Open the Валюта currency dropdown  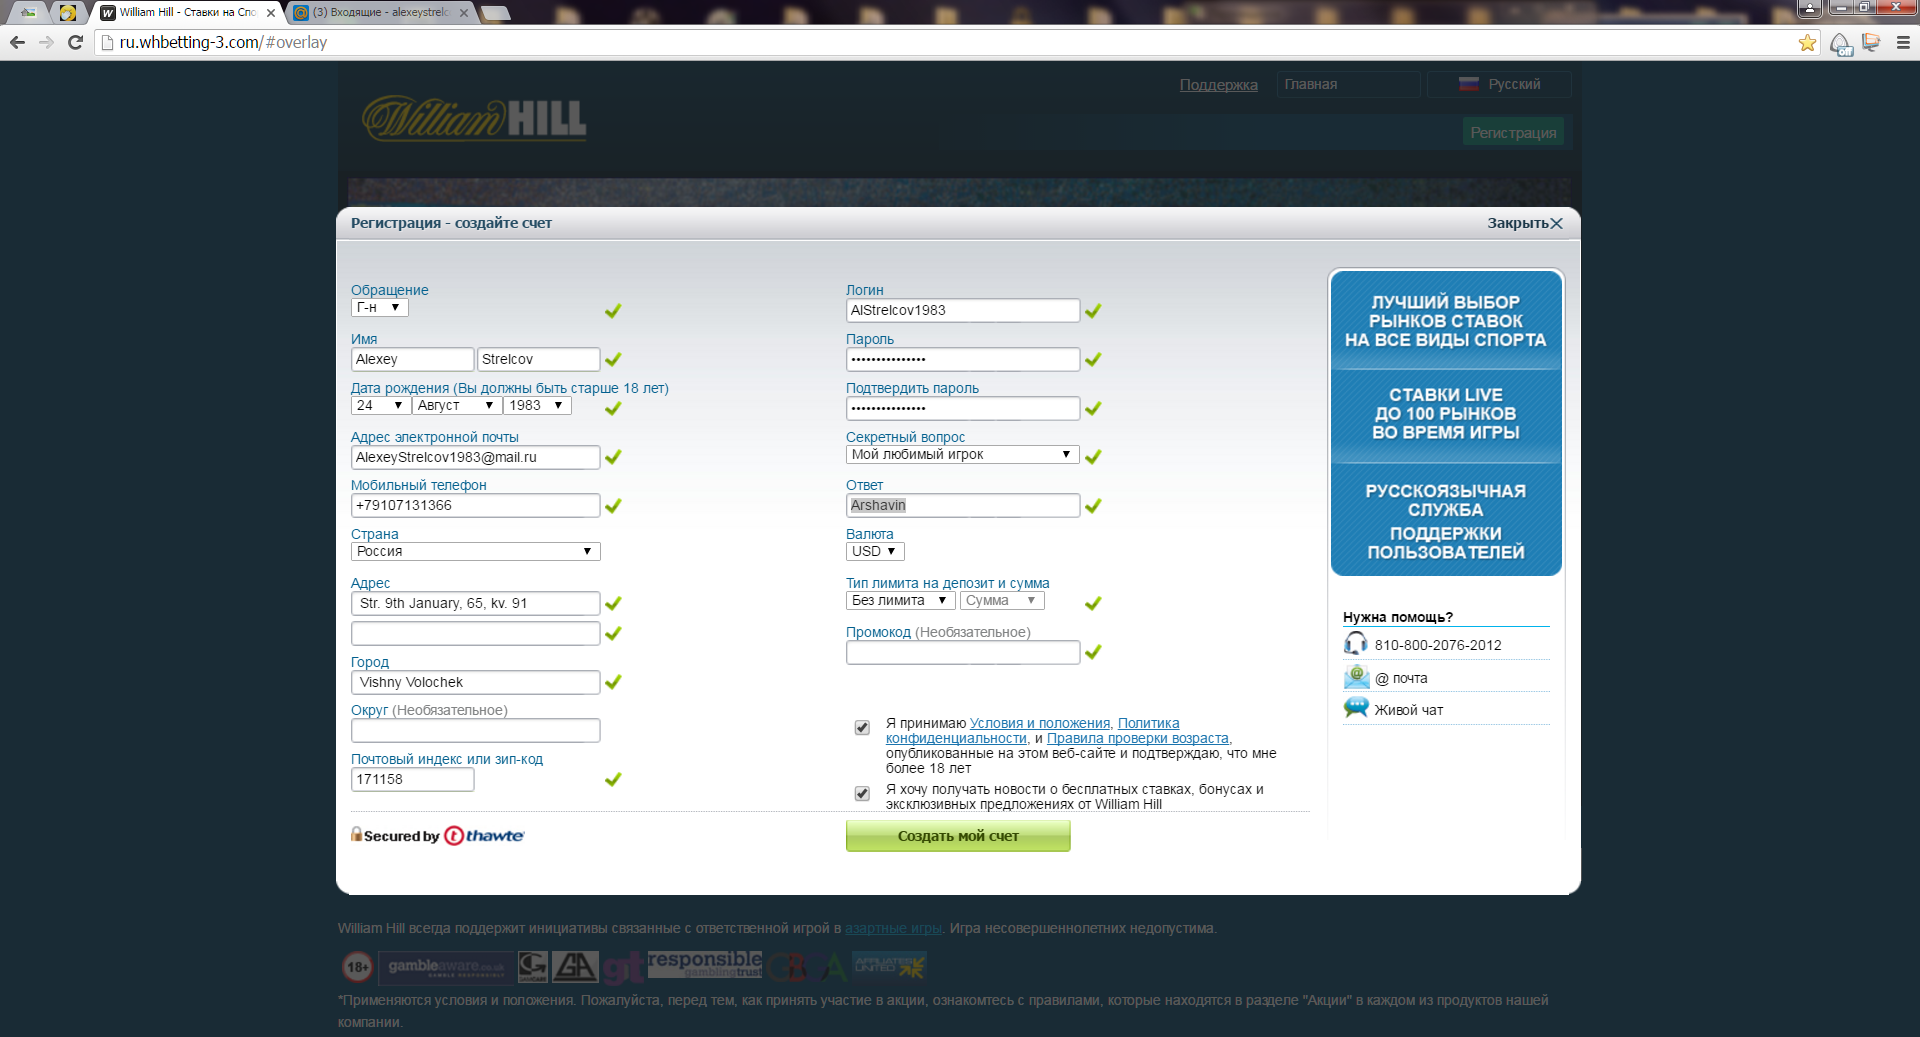coord(875,552)
